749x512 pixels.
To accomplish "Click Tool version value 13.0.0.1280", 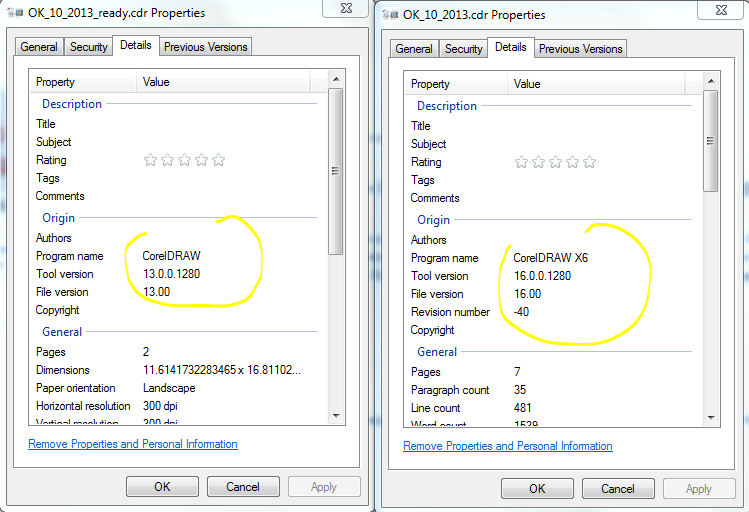I will (171, 274).
